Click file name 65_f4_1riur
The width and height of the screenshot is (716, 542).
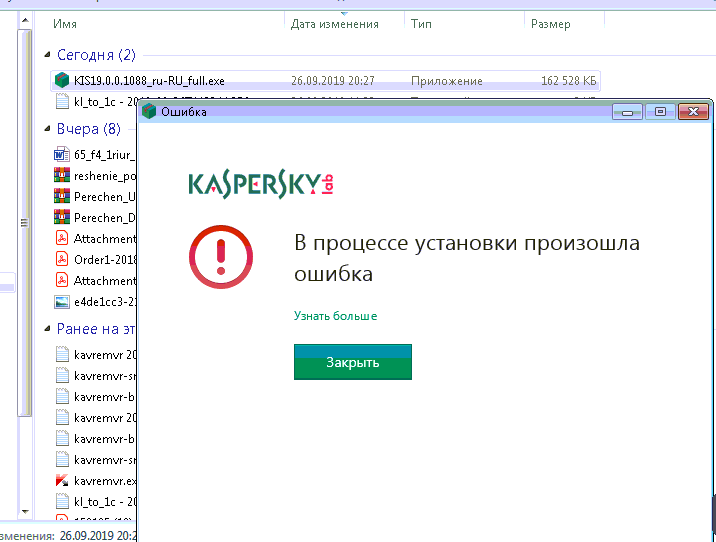(105, 155)
